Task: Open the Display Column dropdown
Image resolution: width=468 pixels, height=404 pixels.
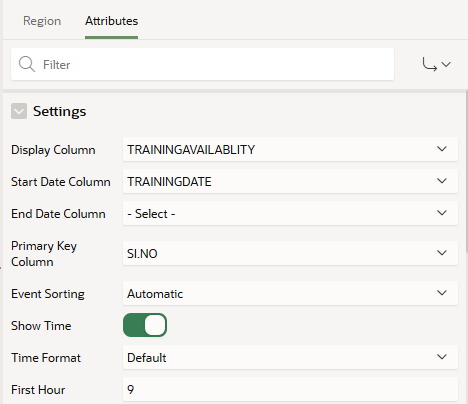Action: [290, 149]
